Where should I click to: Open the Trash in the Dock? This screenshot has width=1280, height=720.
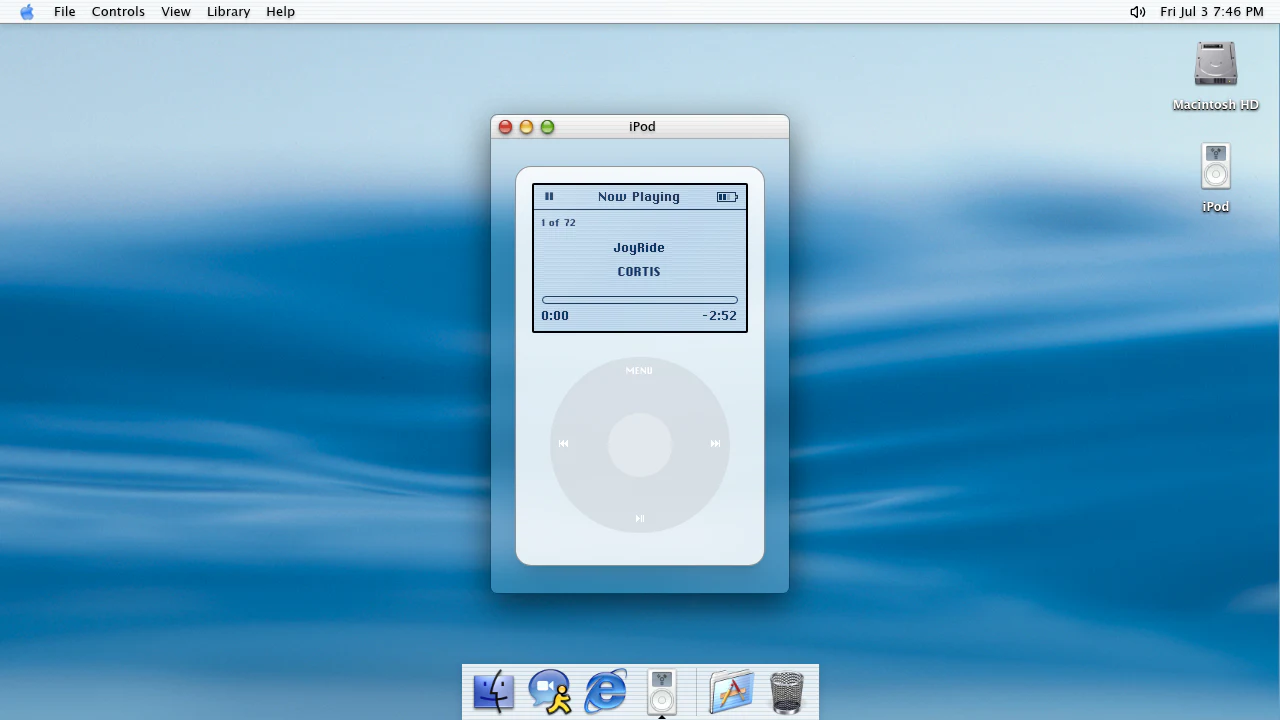(x=787, y=692)
